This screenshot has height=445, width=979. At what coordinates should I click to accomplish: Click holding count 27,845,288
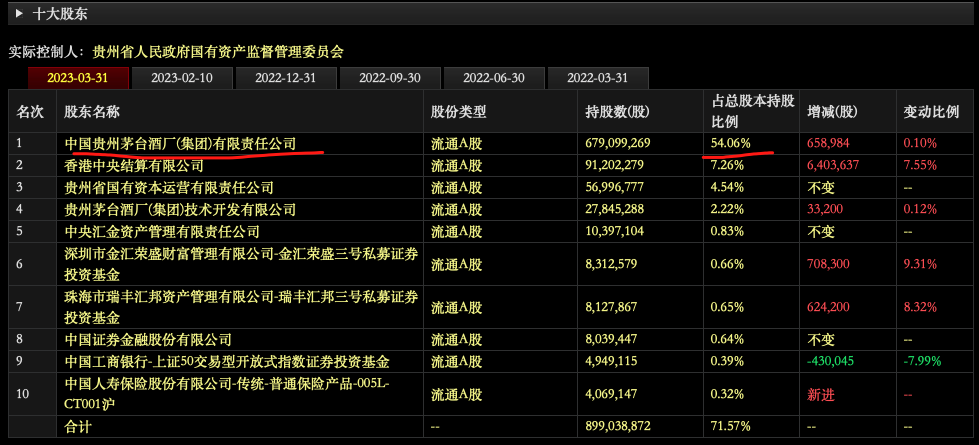614,209
